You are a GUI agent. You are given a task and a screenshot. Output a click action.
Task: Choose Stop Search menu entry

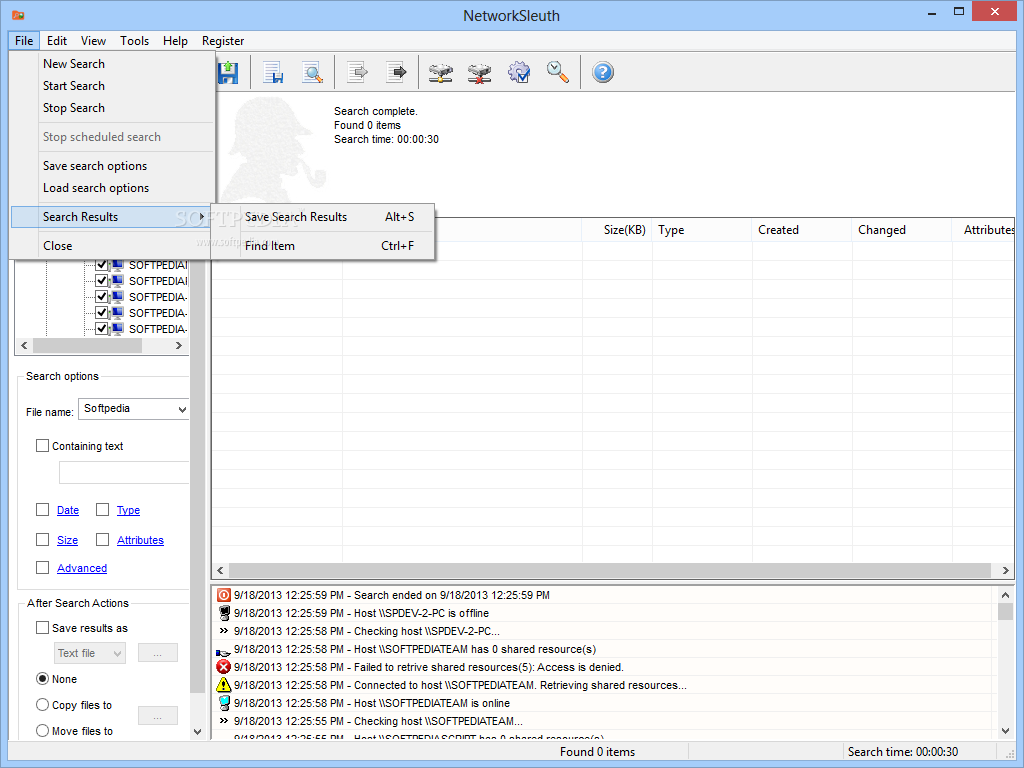point(112,108)
